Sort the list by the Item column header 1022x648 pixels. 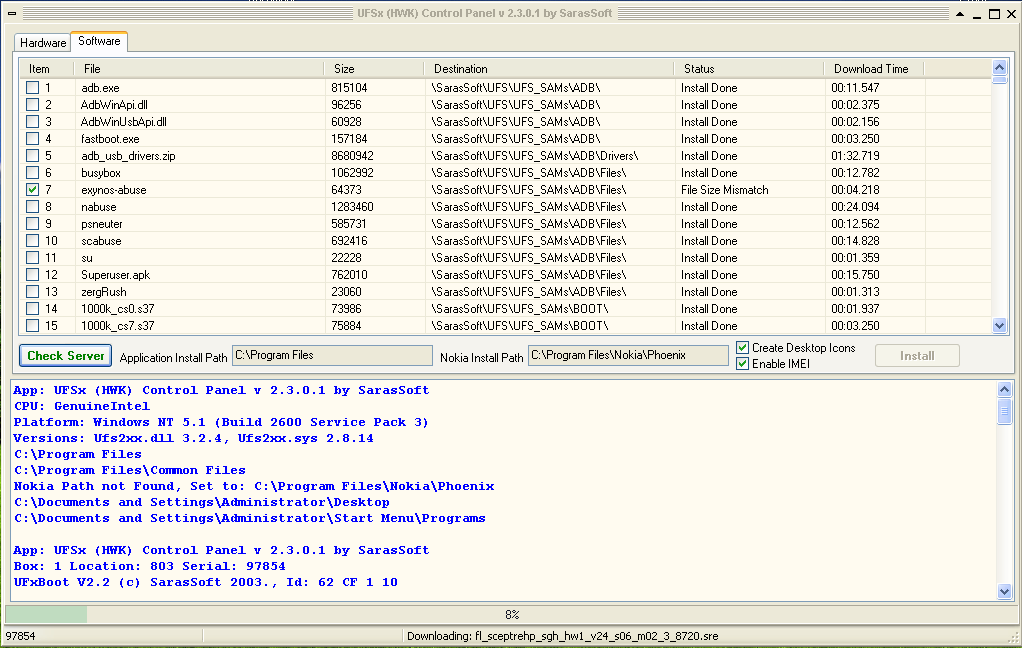(x=47, y=68)
